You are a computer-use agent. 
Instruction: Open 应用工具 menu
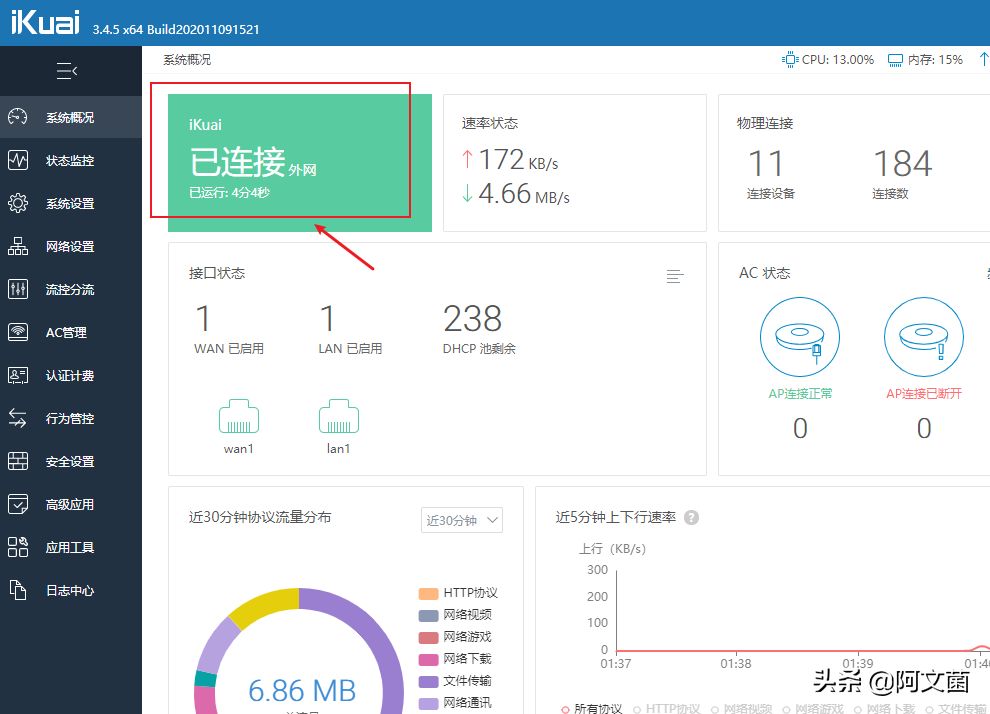pos(71,547)
